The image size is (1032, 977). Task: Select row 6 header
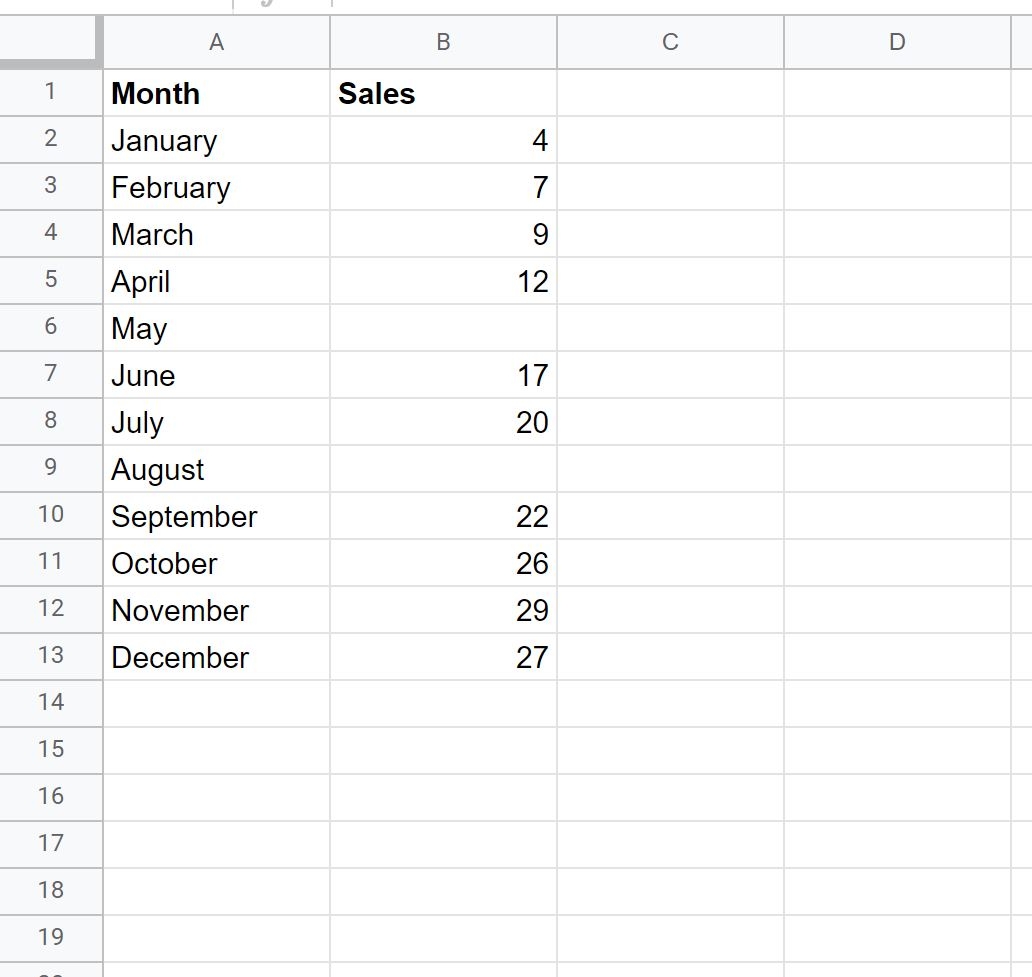[x=50, y=328]
